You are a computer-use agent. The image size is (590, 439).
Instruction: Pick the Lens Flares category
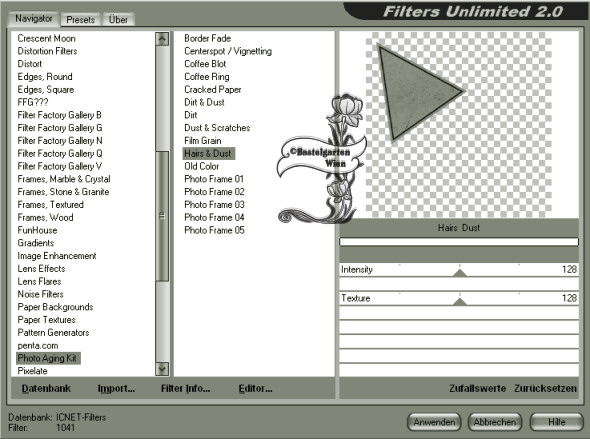pyautogui.click(x=39, y=281)
